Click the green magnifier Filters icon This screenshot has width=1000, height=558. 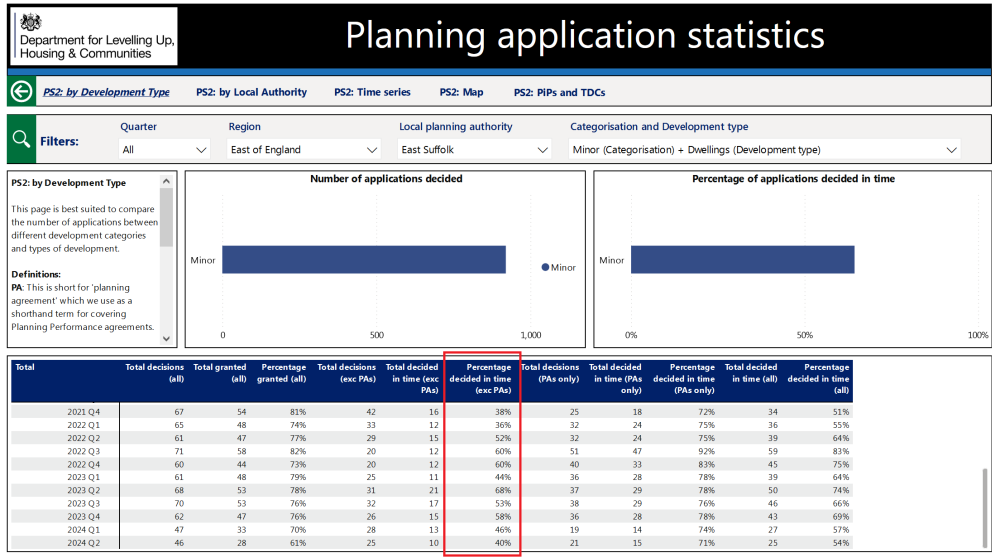(x=21, y=139)
